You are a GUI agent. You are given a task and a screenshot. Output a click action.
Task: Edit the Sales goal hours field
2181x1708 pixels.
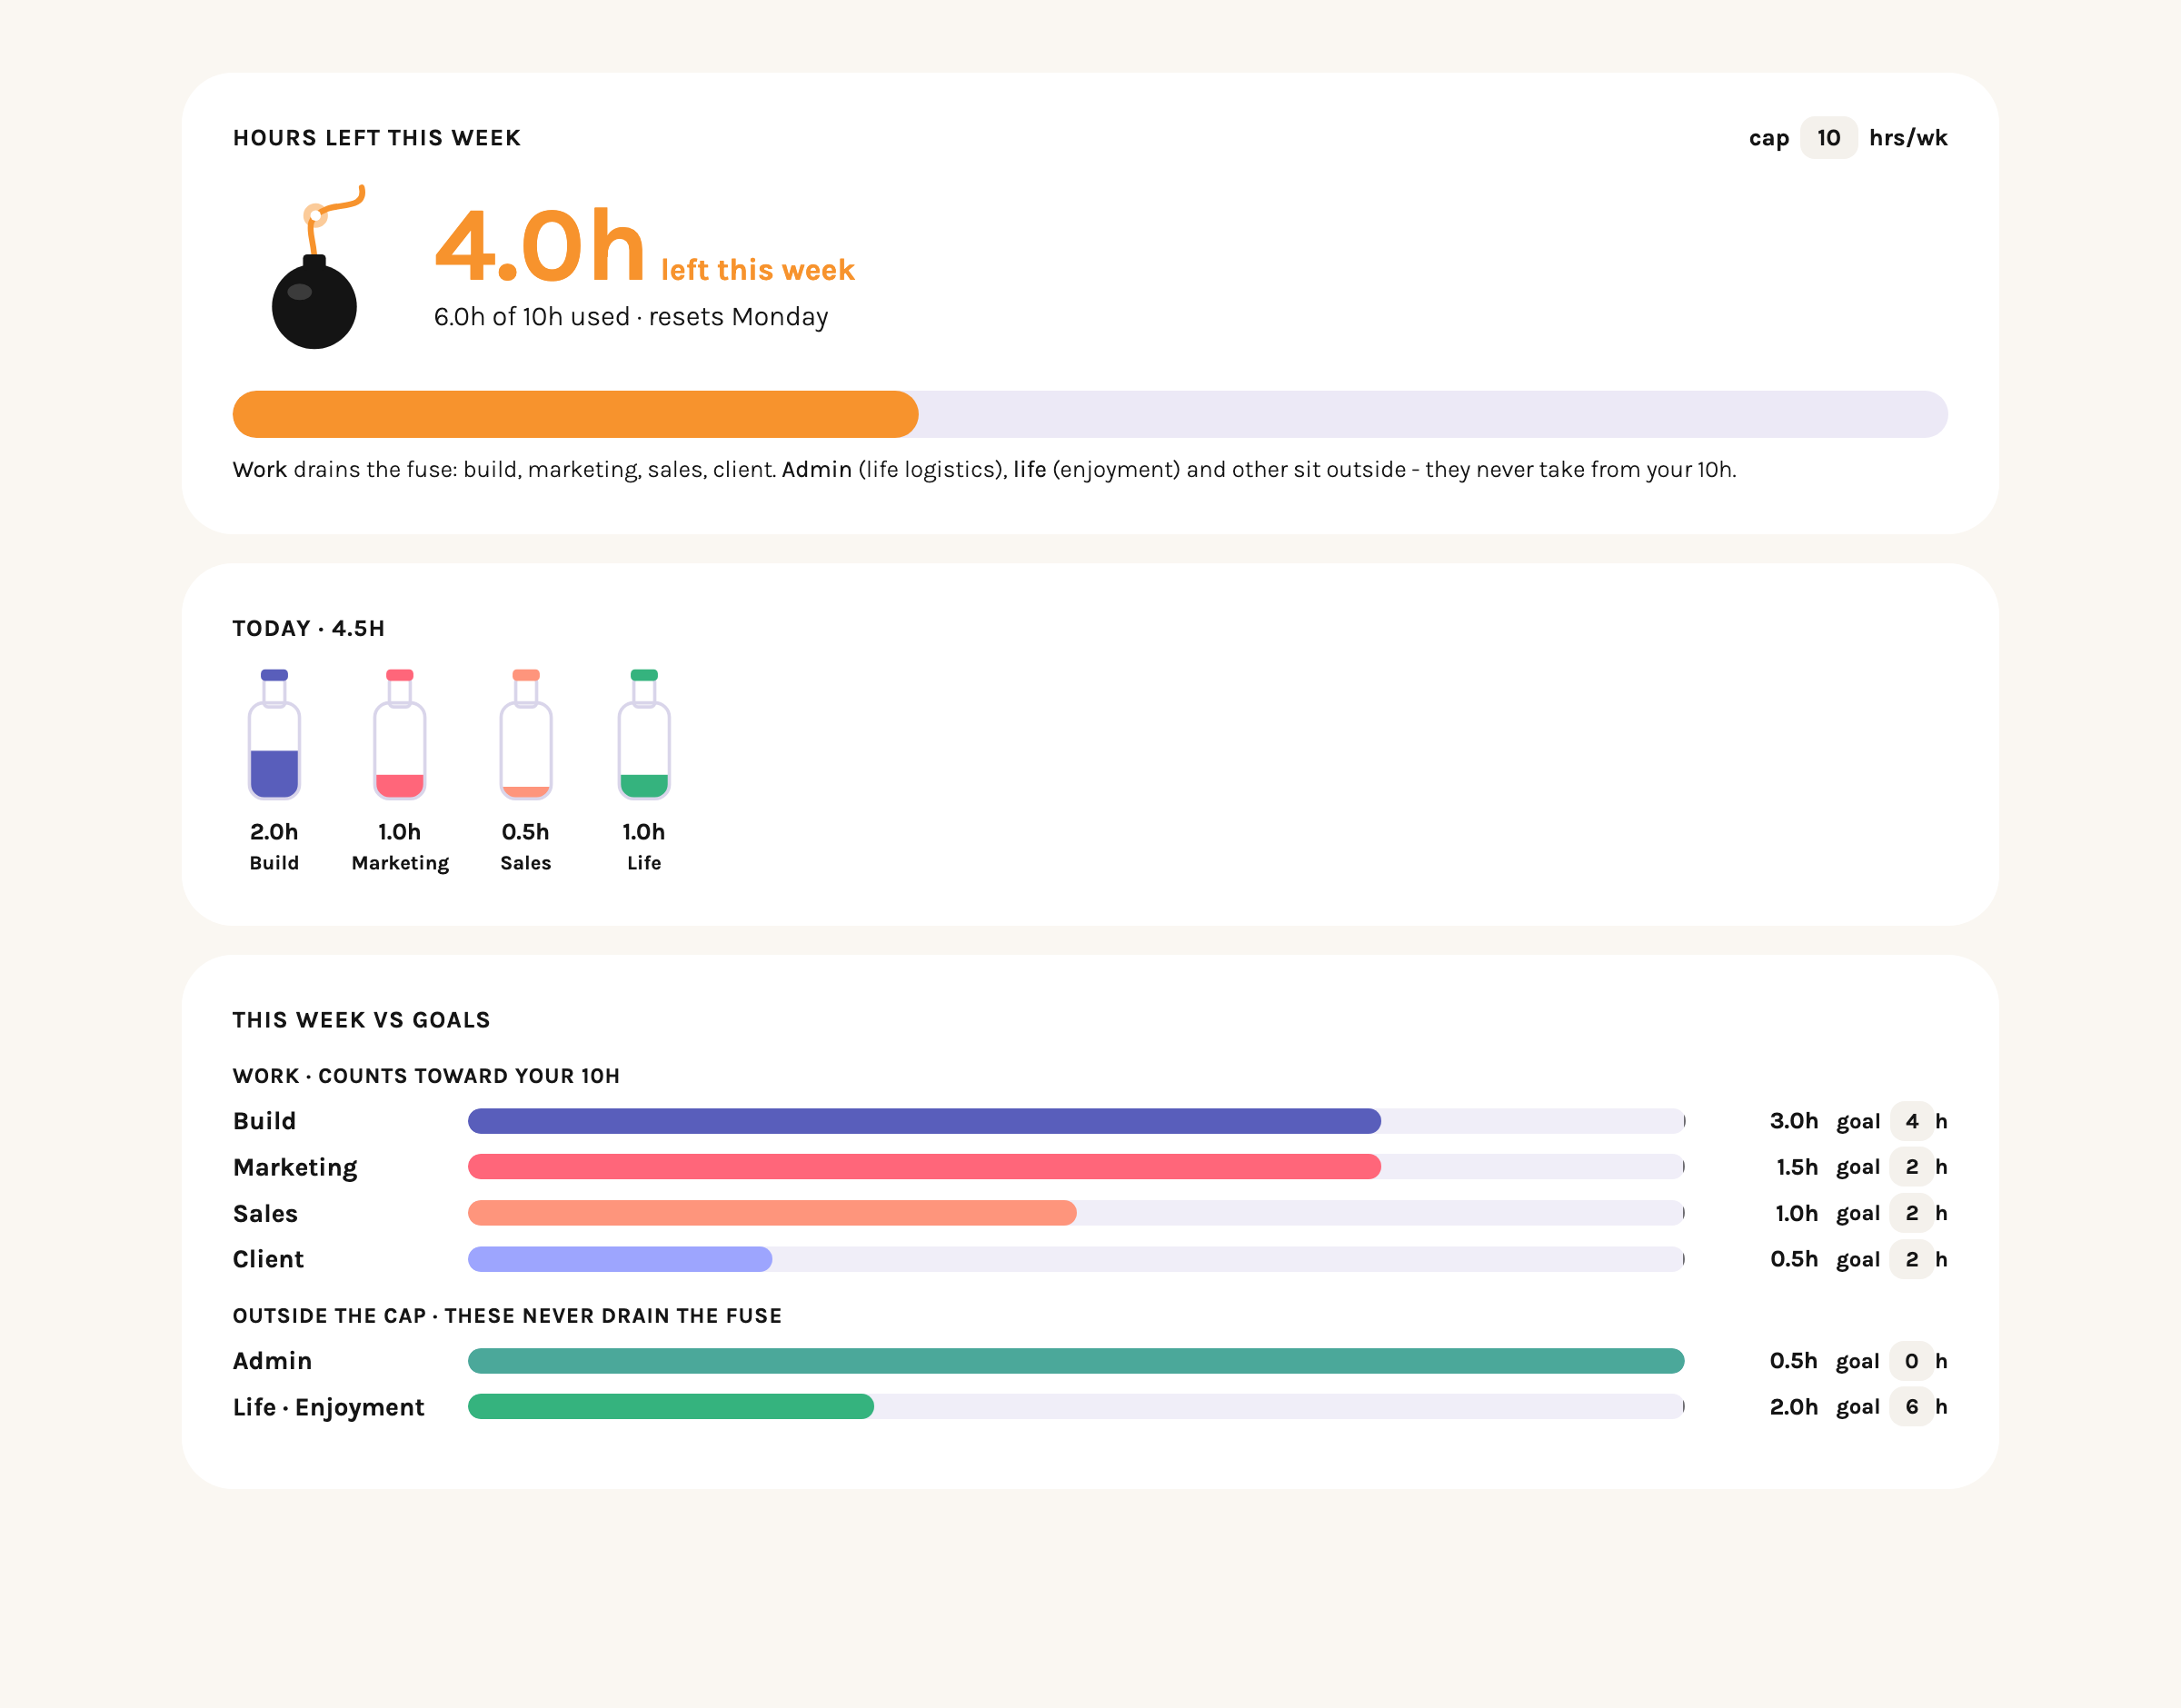click(x=1911, y=1213)
